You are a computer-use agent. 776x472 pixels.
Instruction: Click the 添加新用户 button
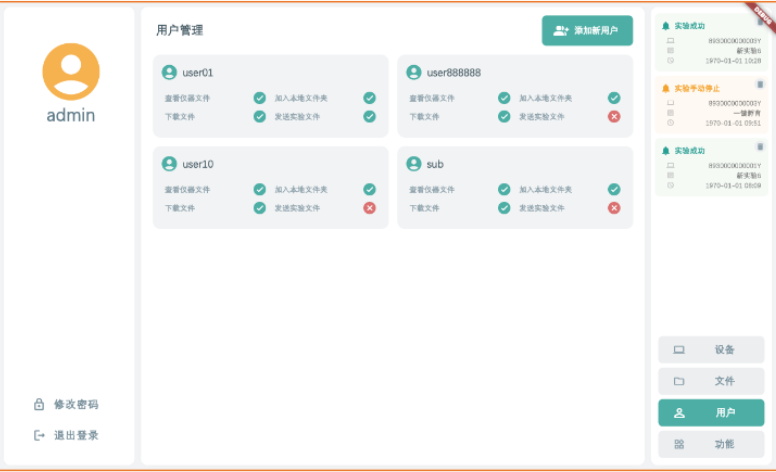pos(587,31)
